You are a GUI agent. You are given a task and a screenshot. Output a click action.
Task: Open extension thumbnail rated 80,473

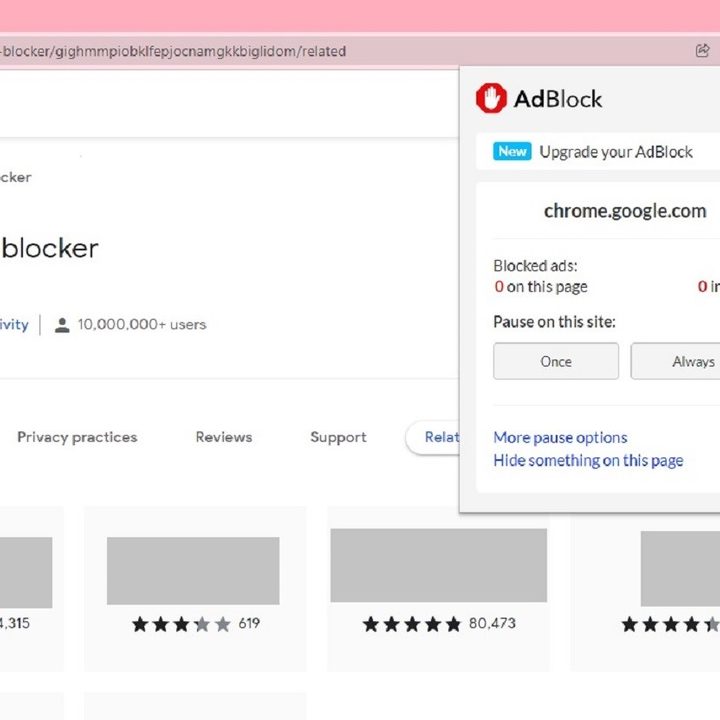tap(439, 565)
